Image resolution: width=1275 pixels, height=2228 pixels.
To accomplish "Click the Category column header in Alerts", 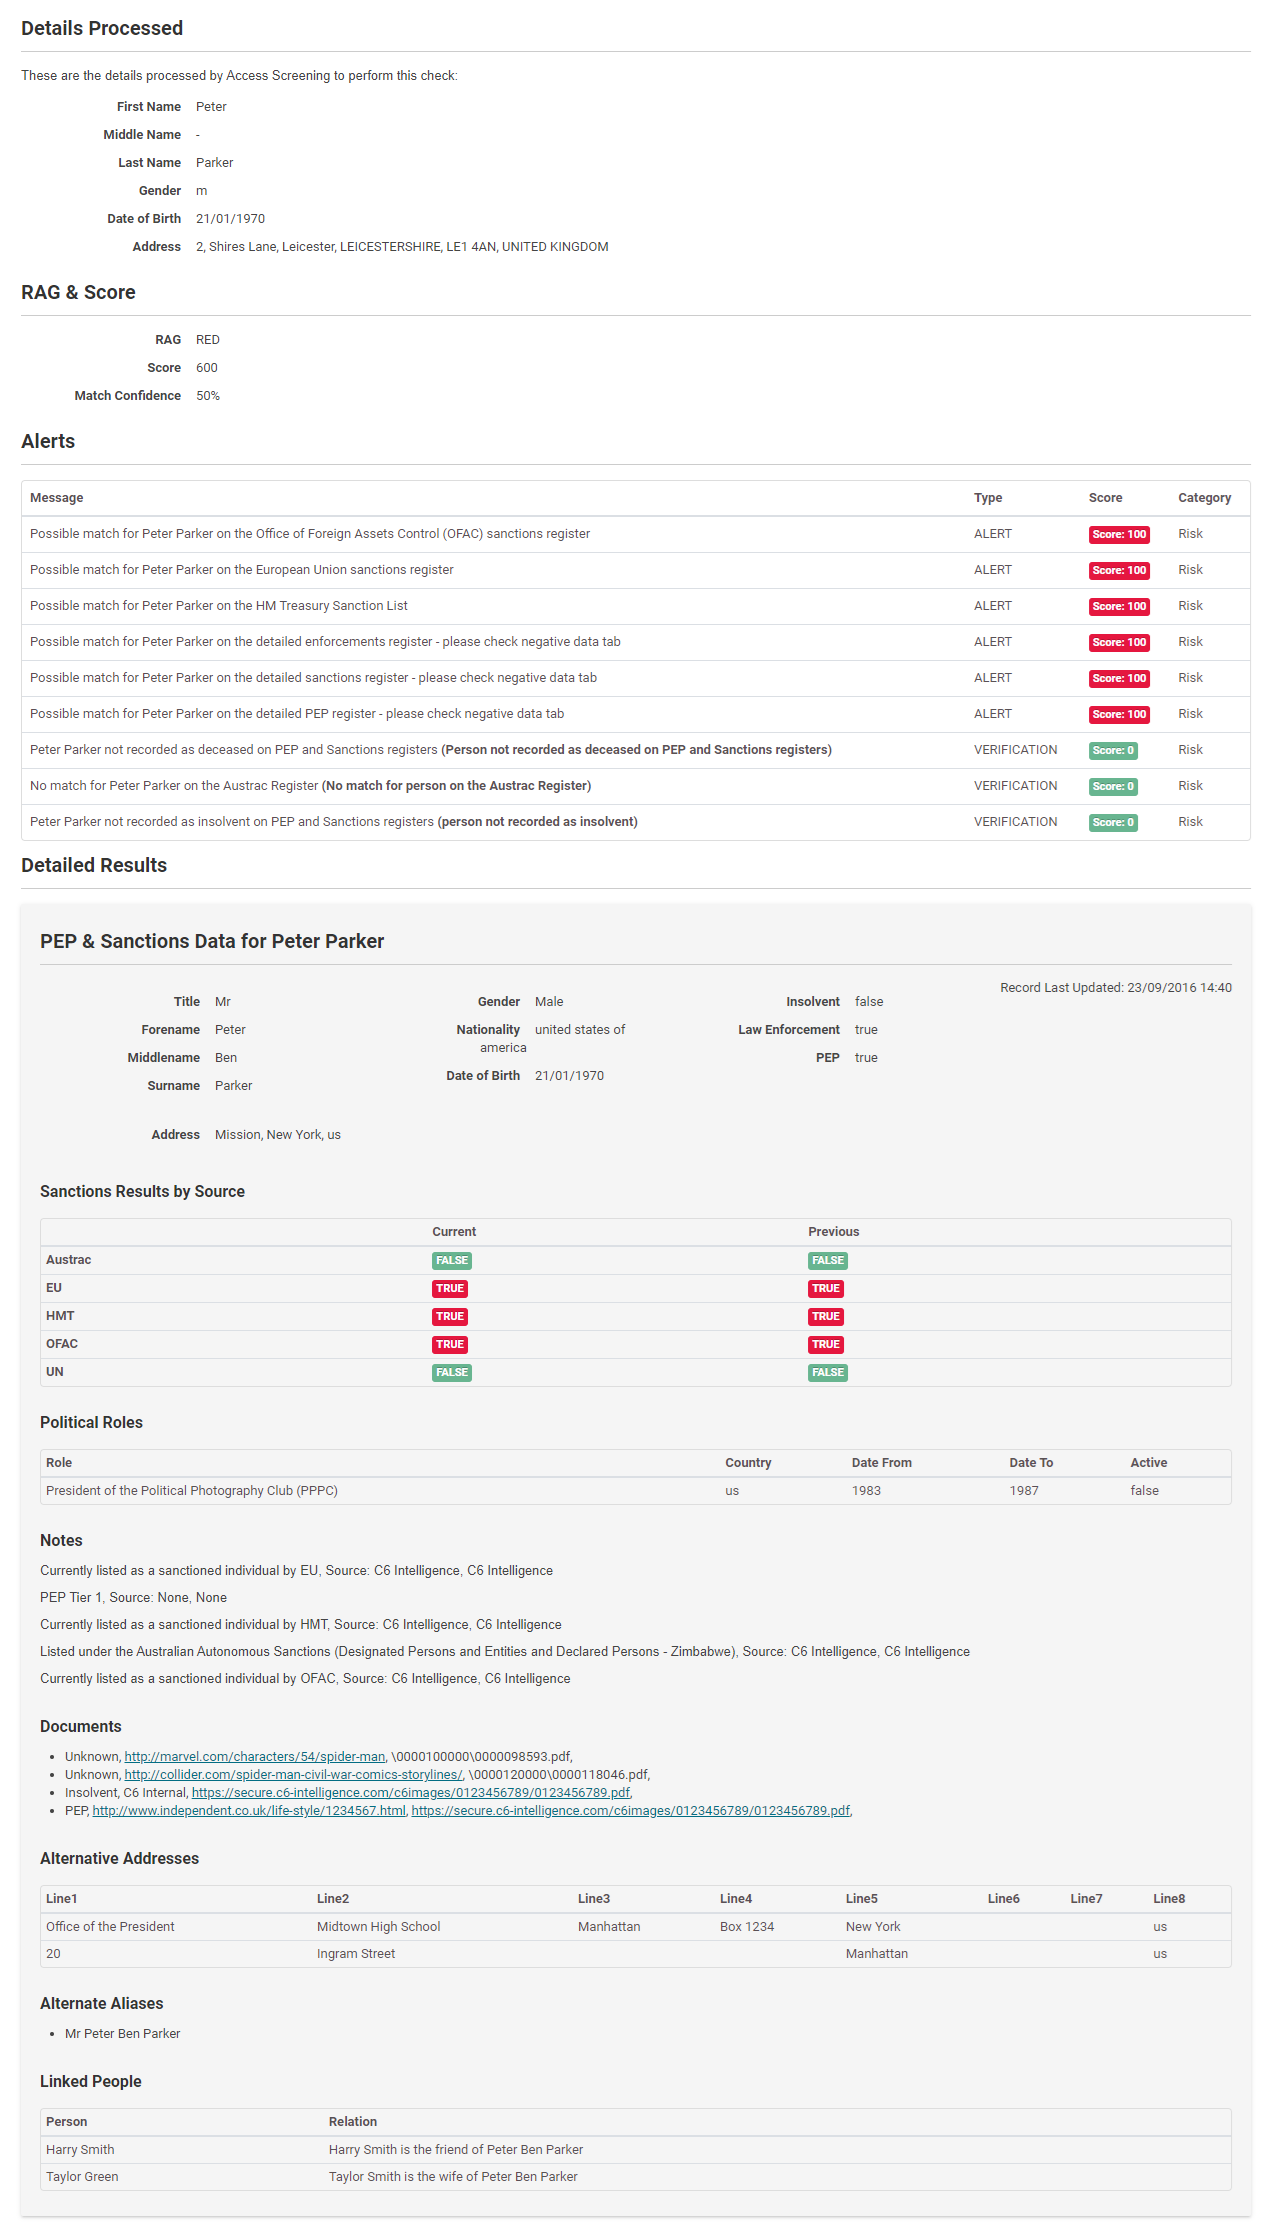I will click(x=1203, y=498).
